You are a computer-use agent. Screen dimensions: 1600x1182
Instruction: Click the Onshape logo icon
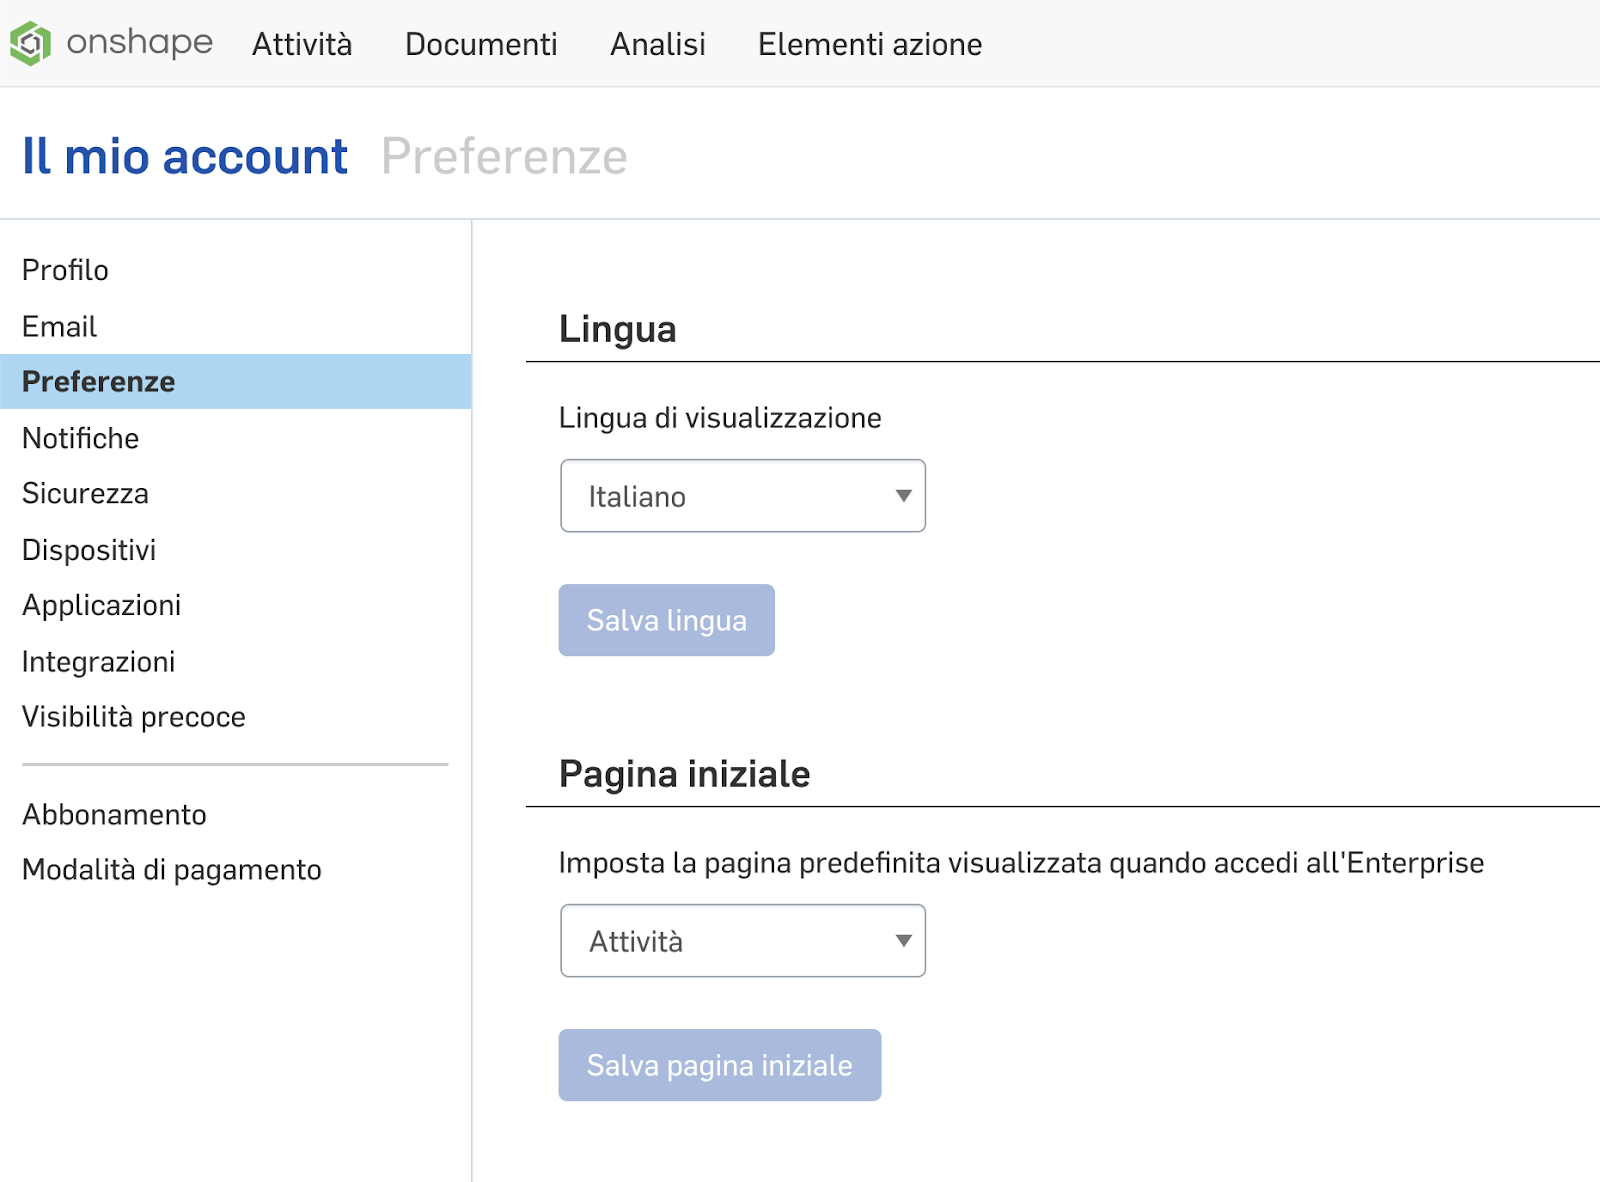31,43
